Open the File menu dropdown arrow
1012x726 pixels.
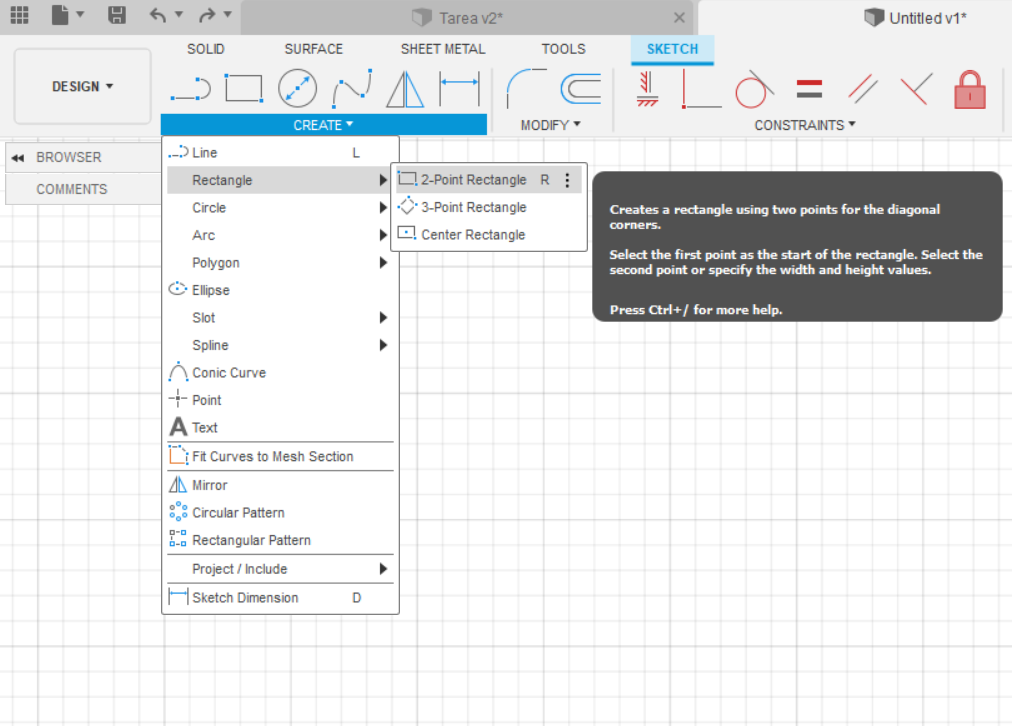pos(80,14)
